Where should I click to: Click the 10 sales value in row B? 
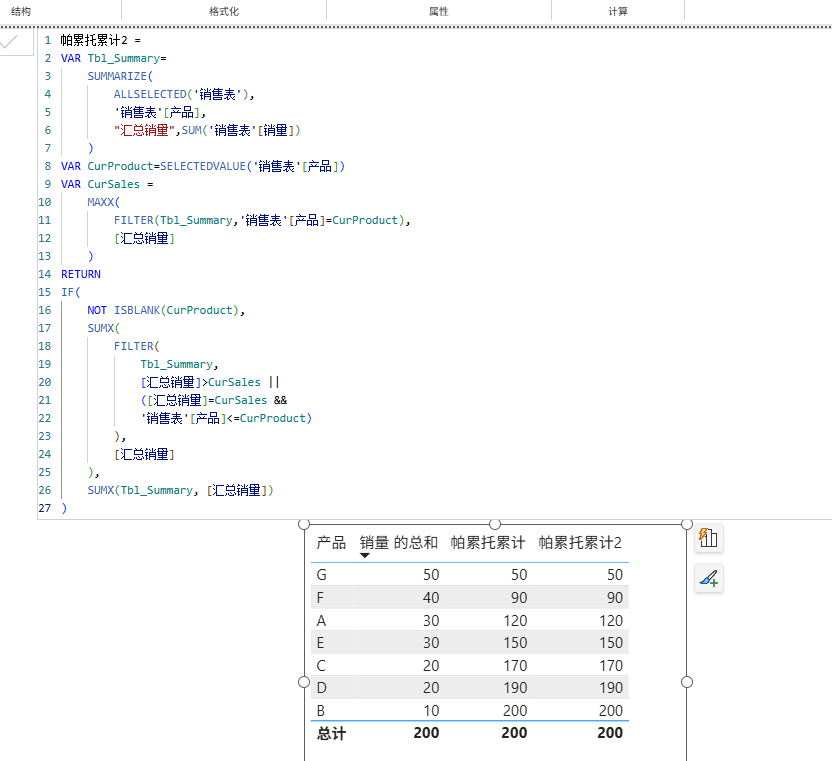point(431,711)
